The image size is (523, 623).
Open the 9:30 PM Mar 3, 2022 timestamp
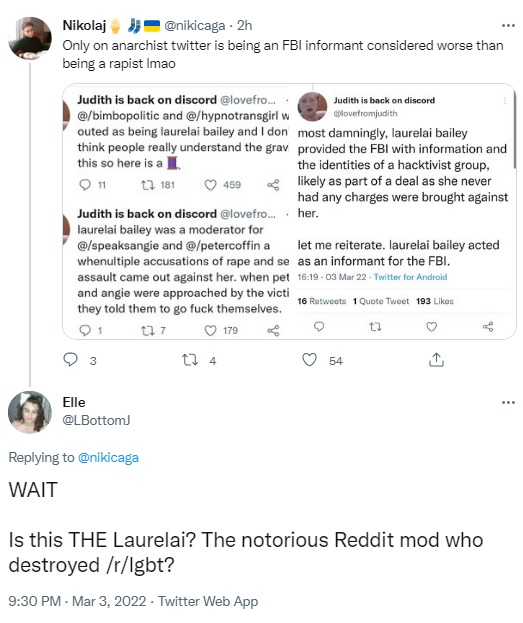click(x=77, y=601)
